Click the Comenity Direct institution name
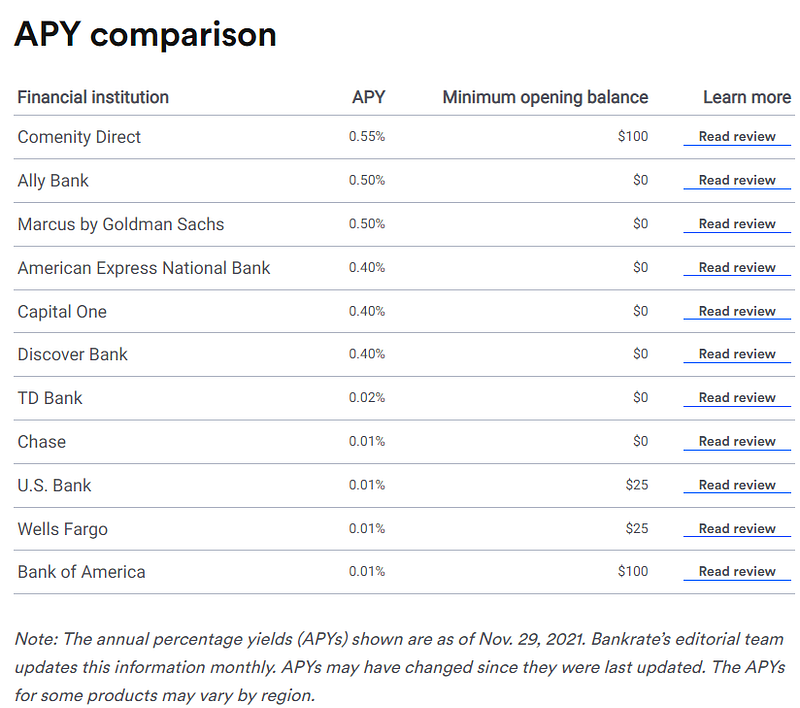The image size is (800, 708). (x=79, y=137)
